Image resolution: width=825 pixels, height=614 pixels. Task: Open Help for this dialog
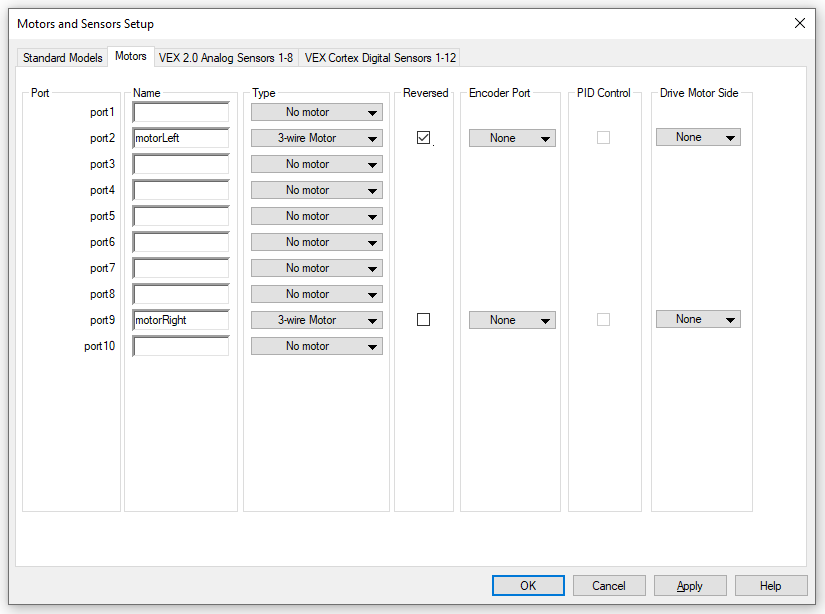pyautogui.click(x=771, y=586)
